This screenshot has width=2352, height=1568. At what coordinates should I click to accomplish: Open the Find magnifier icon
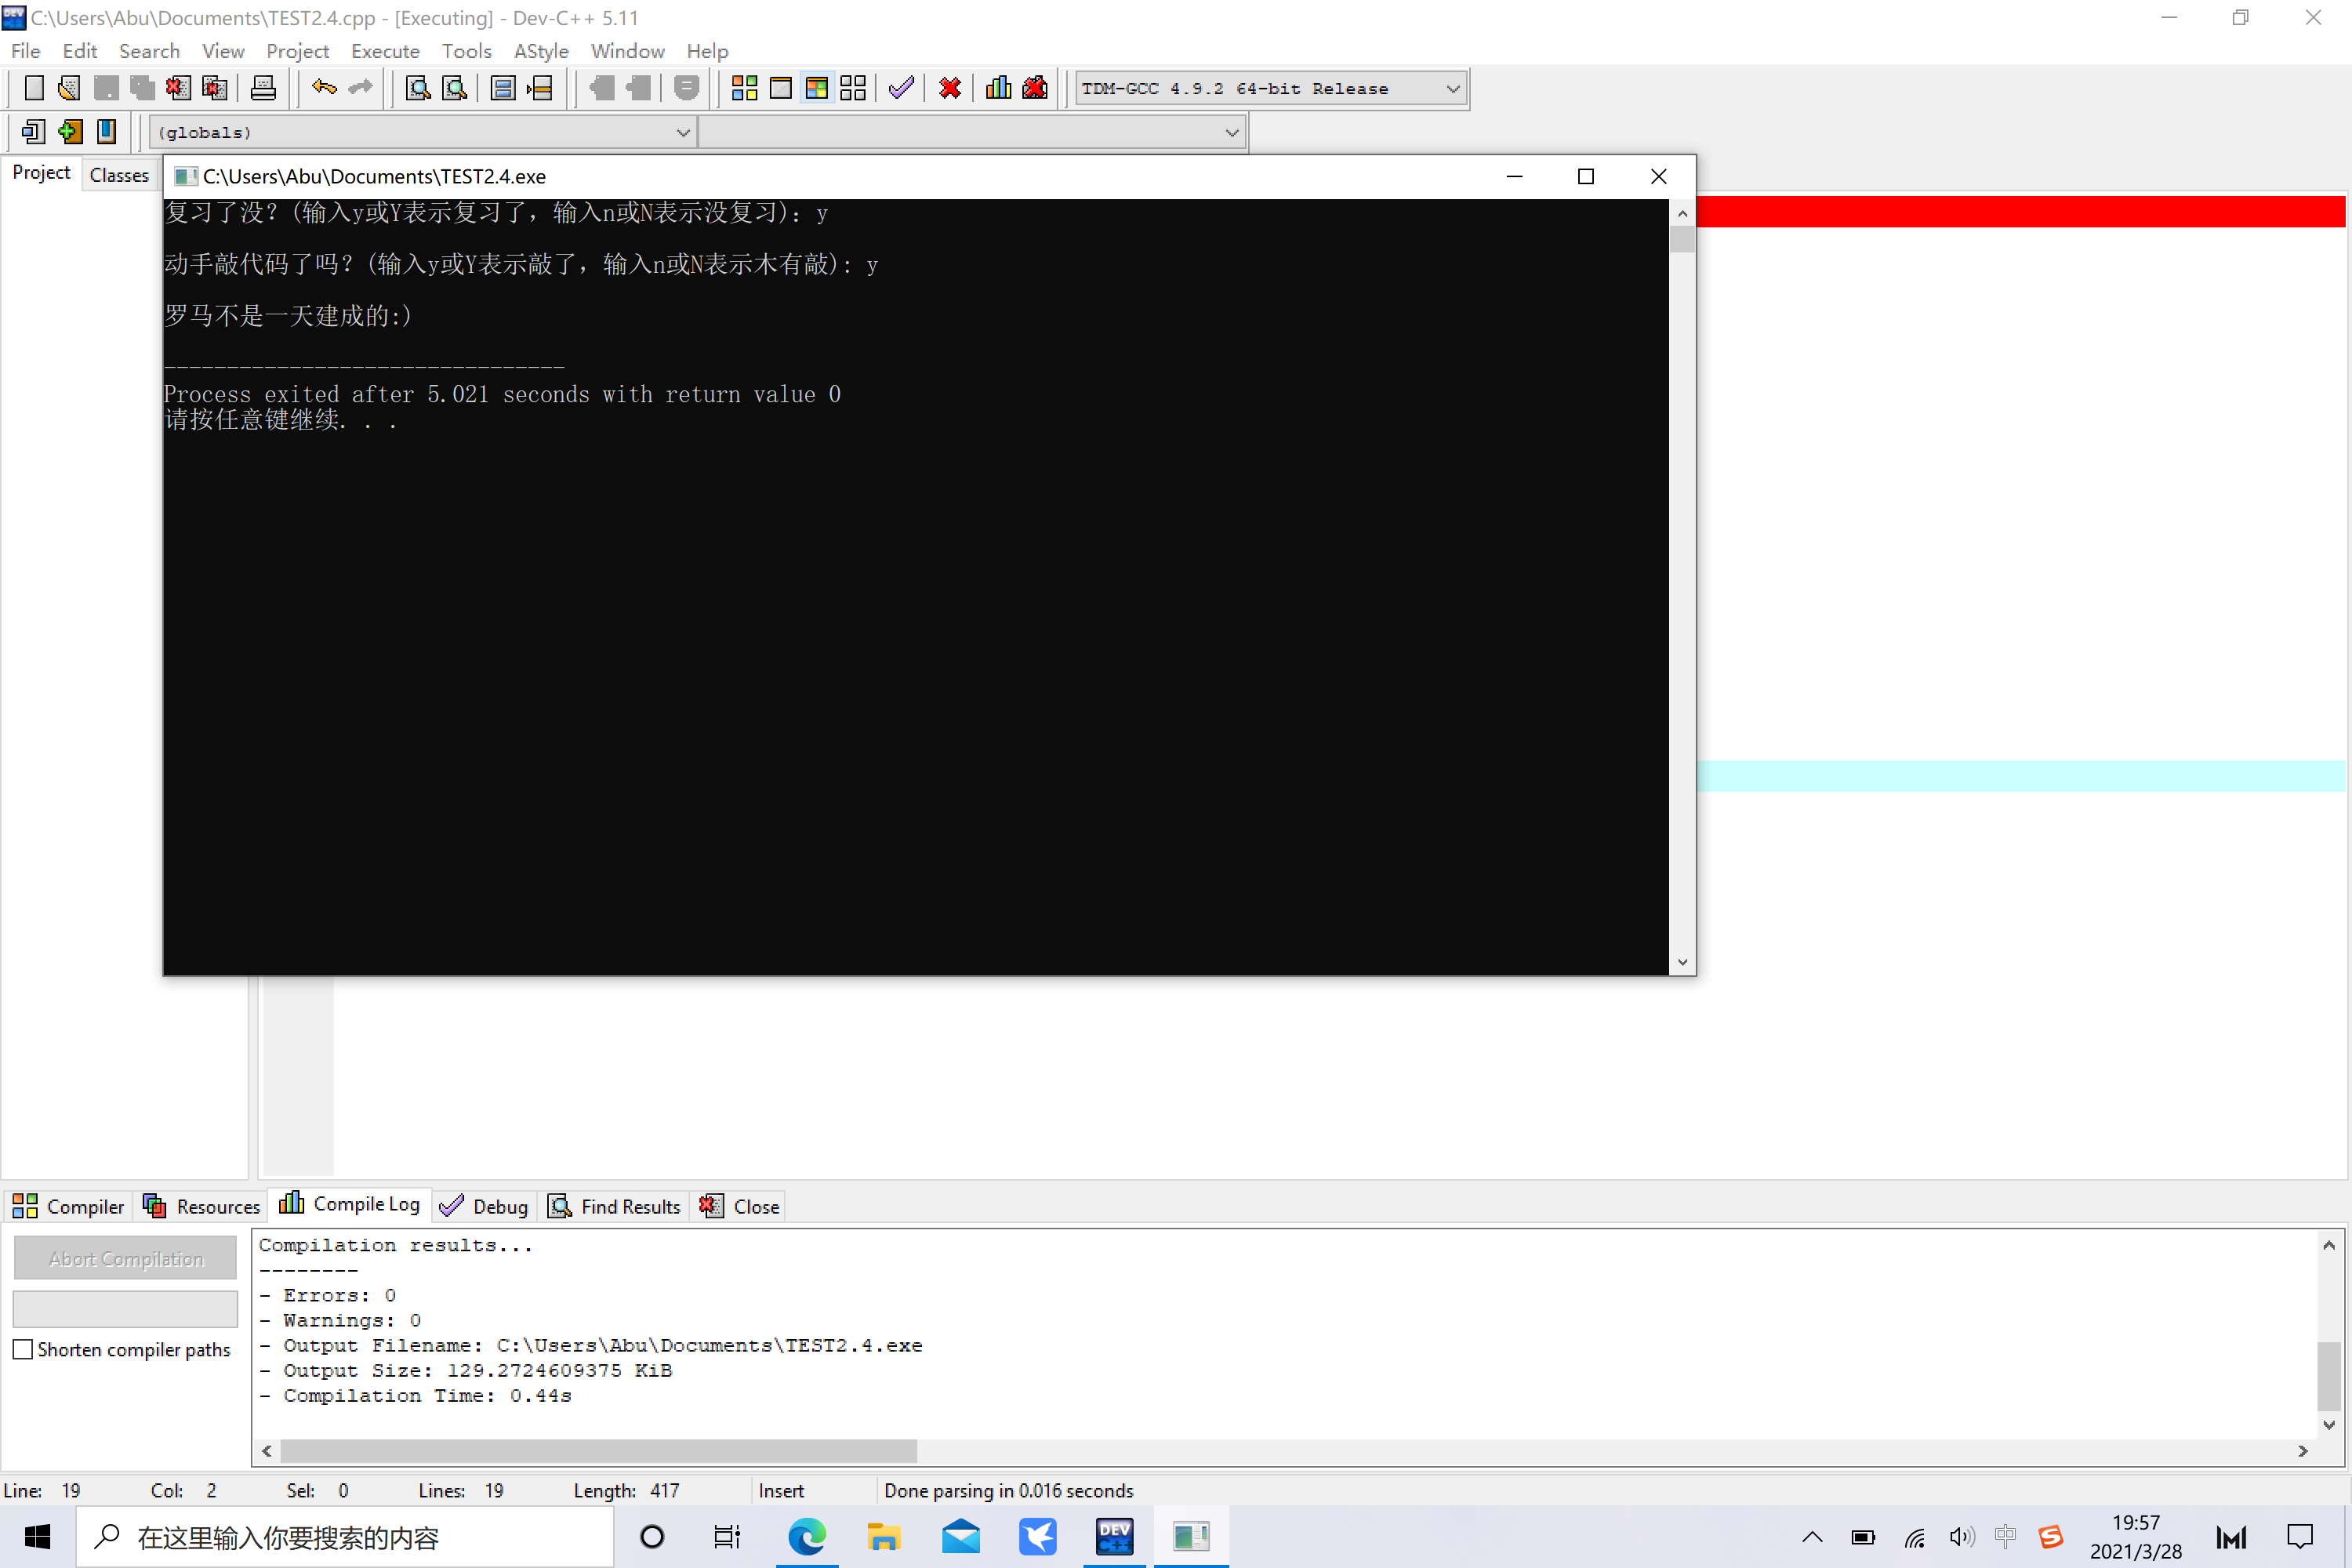click(418, 88)
